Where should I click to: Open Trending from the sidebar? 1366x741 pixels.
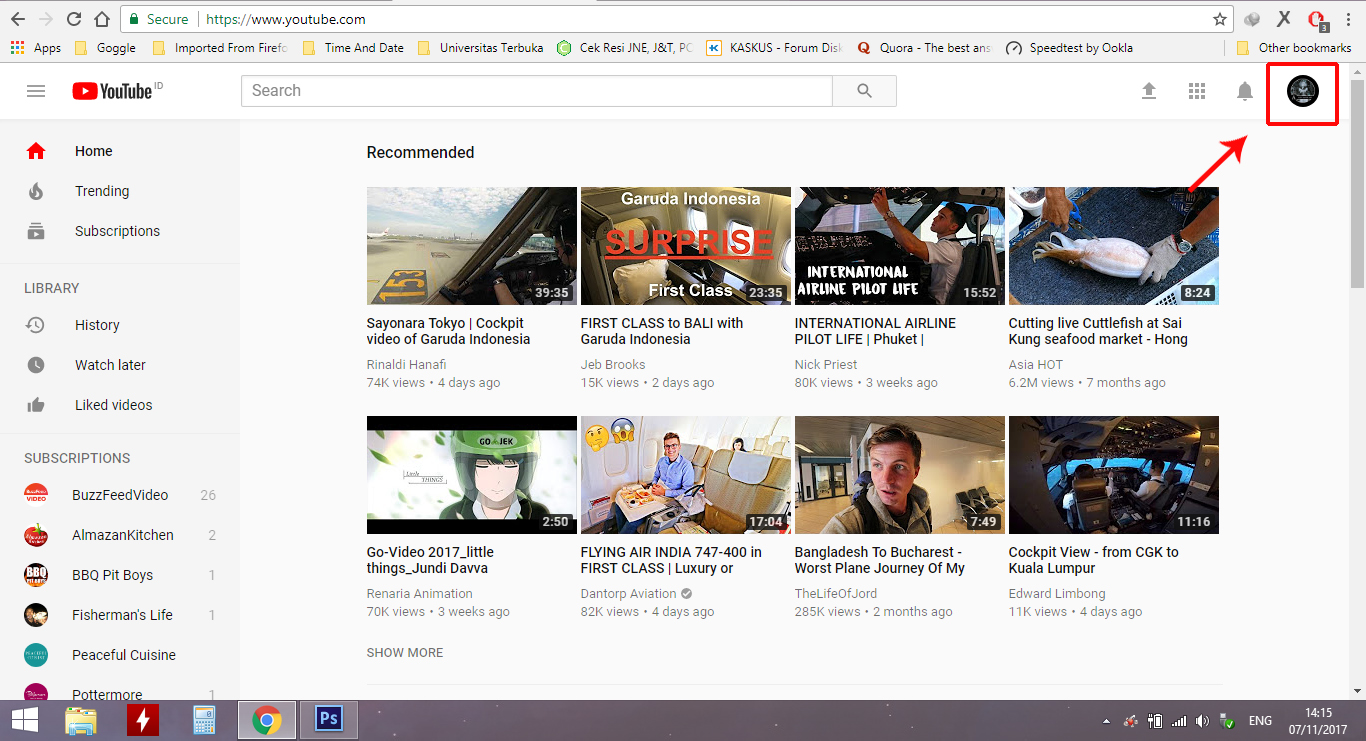pyautogui.click(x=101, y=191)
